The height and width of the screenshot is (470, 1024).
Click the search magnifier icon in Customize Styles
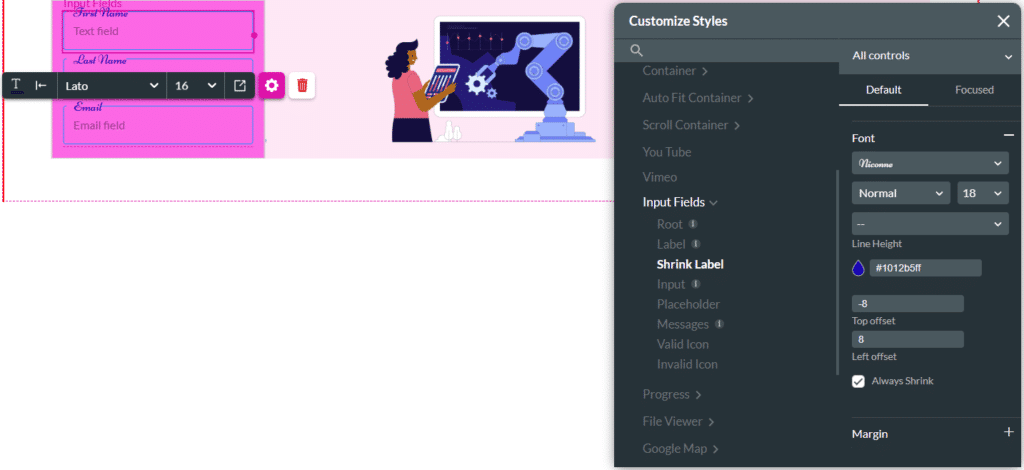tap(636, 50)
